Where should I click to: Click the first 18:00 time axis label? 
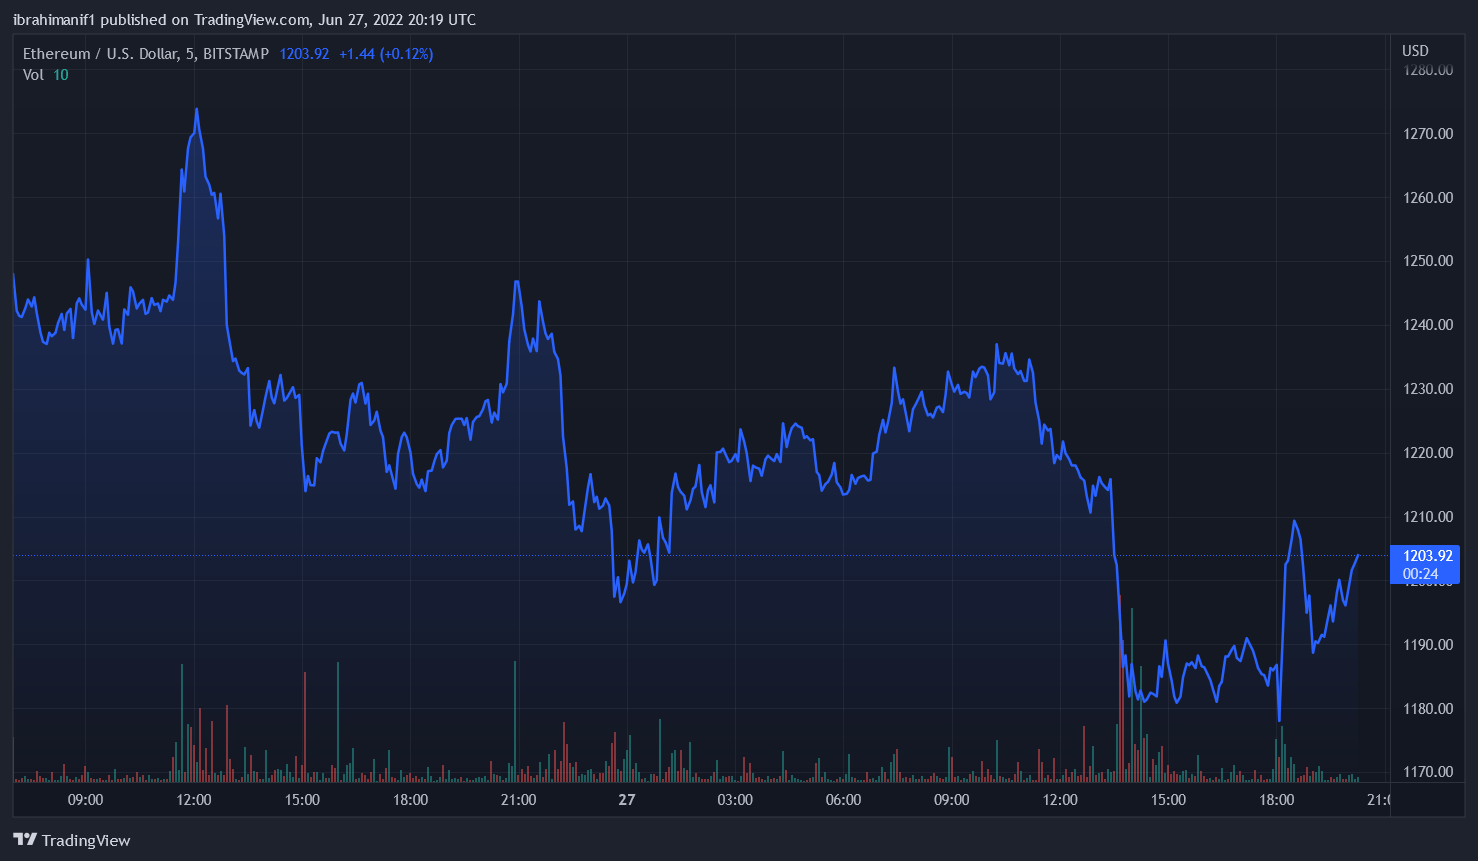[x=410, y=800]
